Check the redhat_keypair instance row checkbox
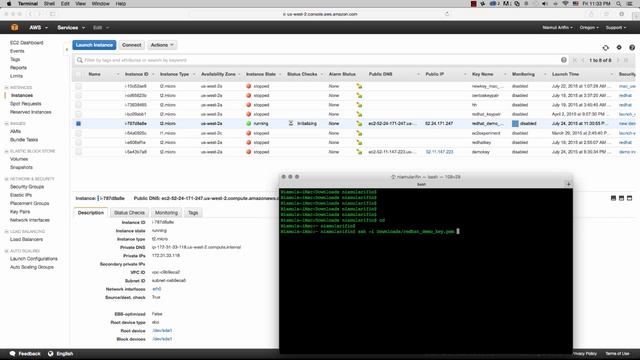Image resolution: width=640 pixels, height=360 pixels. tap(78, 114)
